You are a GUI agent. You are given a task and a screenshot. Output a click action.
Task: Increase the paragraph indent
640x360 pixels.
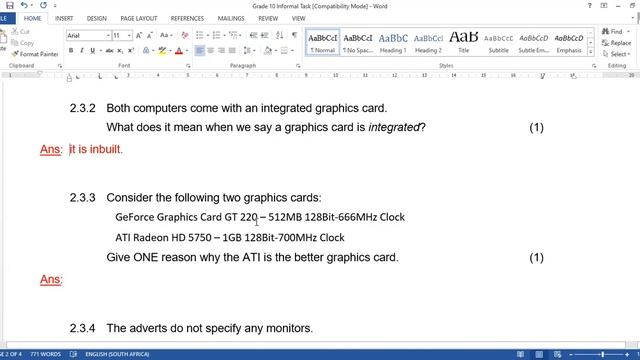click(264, 36)
